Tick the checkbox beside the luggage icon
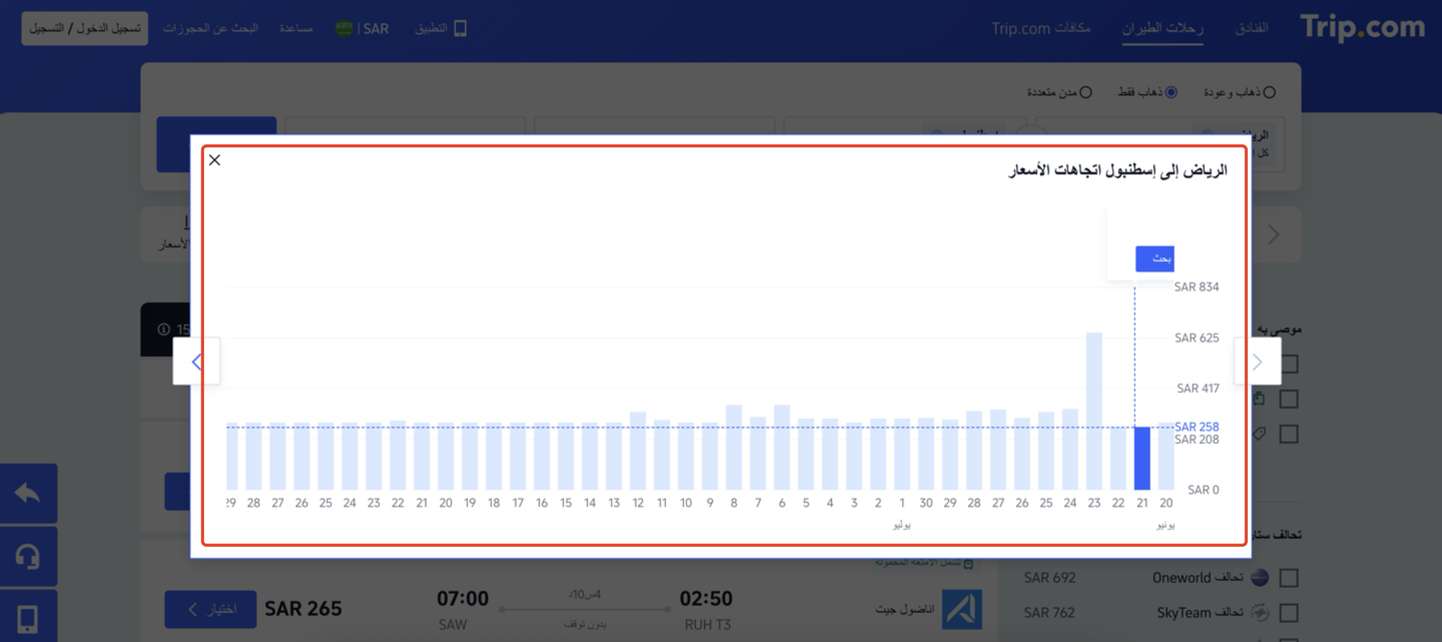This screenshot has width=1442, height=642. tap(1289, 399)
